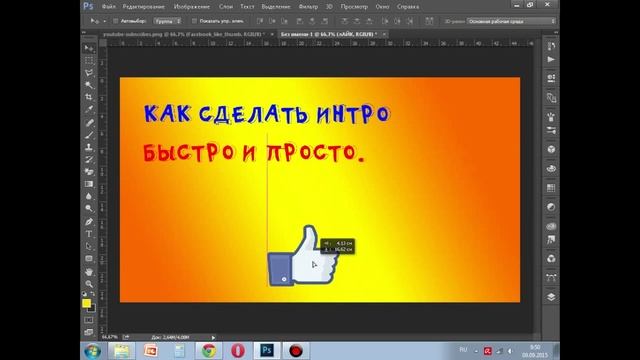Select the Clone Stamp tool
This screenshot has width=640, height=360.
[89, 147]
